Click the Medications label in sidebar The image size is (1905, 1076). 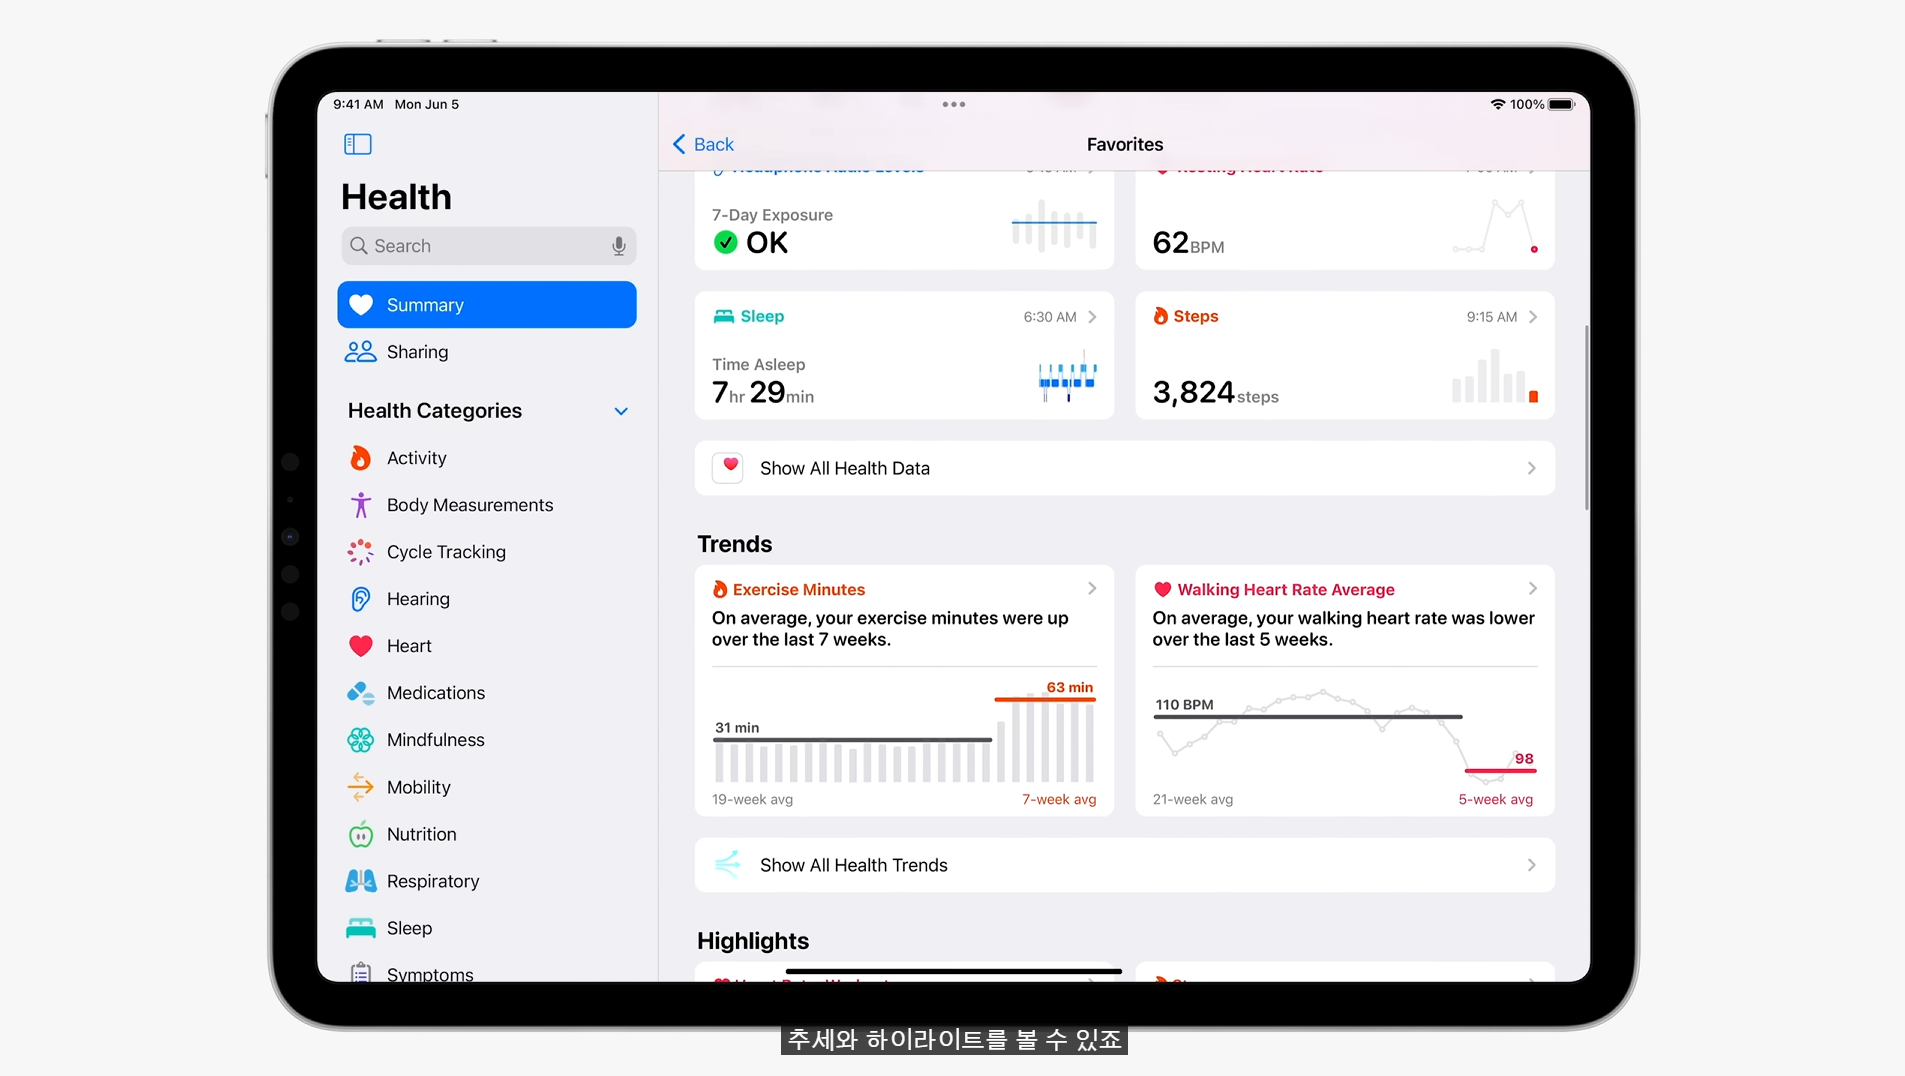pyautogui.click(x=436, y=693)
